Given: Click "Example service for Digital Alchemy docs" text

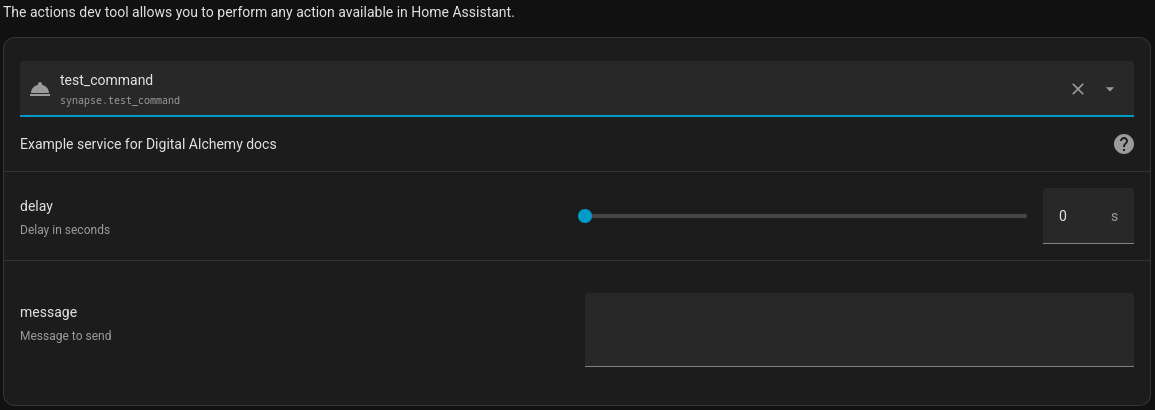Looking at the screenshot, I should 148,144.
